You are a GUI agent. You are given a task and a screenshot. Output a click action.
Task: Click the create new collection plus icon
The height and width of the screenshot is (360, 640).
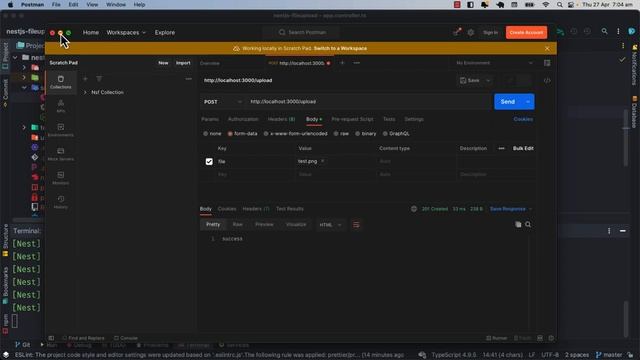click(x=85, y=78)
